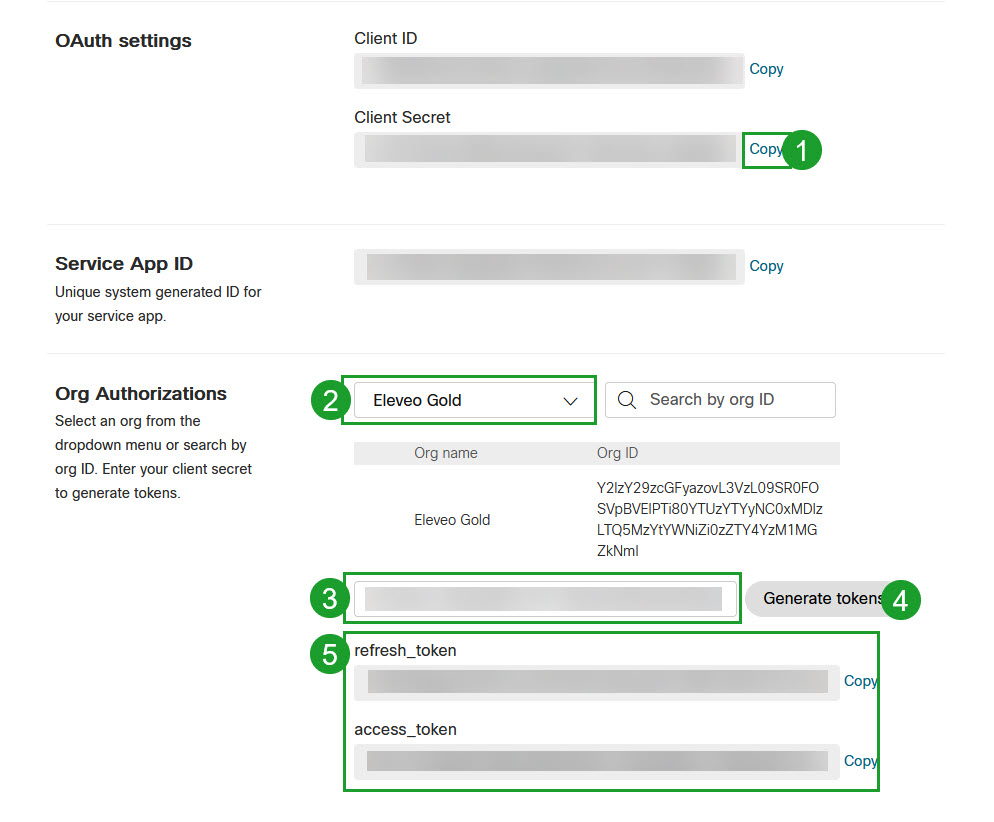Click the Org ID string for Eleveo Gold
The width and height of the screenshot is (994, 822).
pos(708,519)
